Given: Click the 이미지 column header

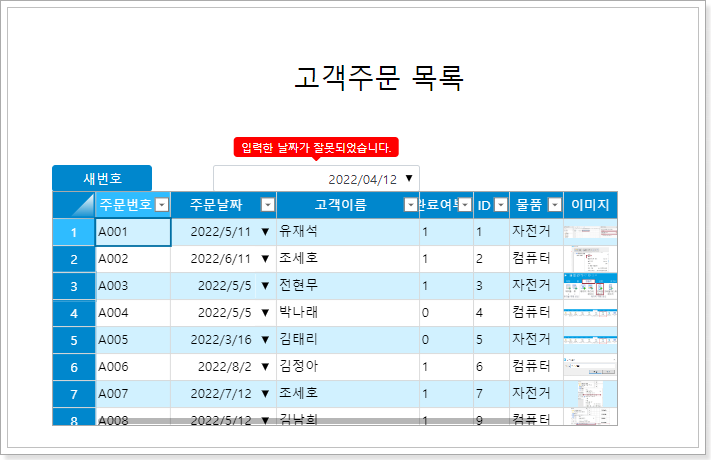Looking at the screenshot, I should tap(590, 205).
